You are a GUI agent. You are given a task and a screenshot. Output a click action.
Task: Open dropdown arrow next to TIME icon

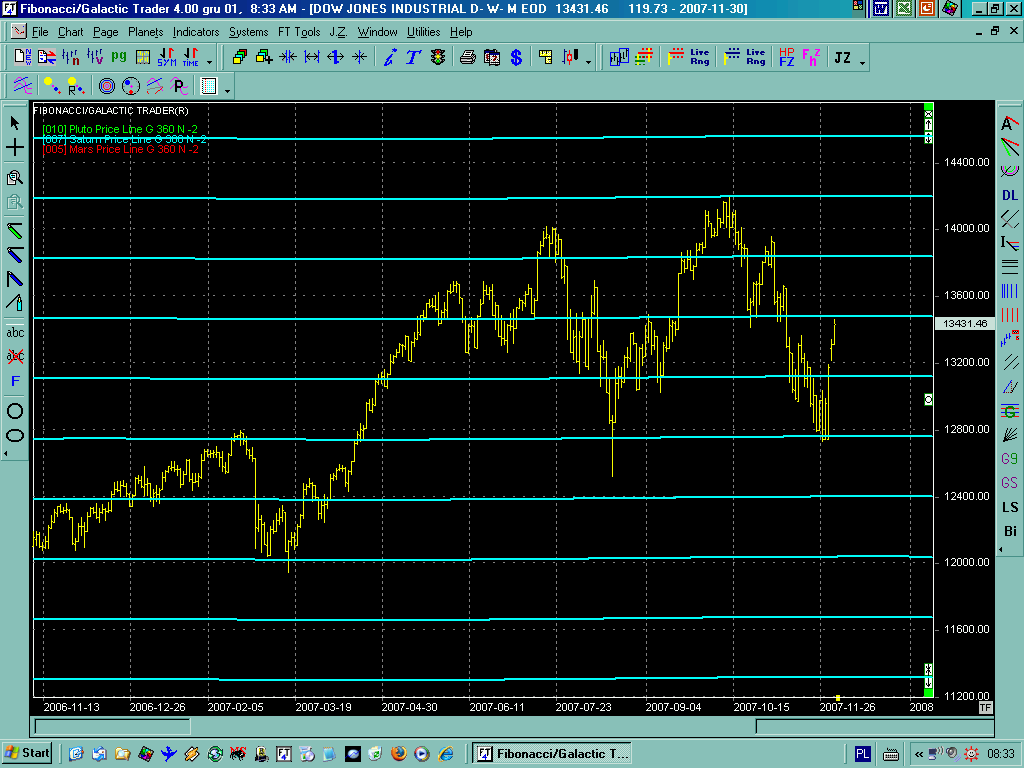pos(207,60)
